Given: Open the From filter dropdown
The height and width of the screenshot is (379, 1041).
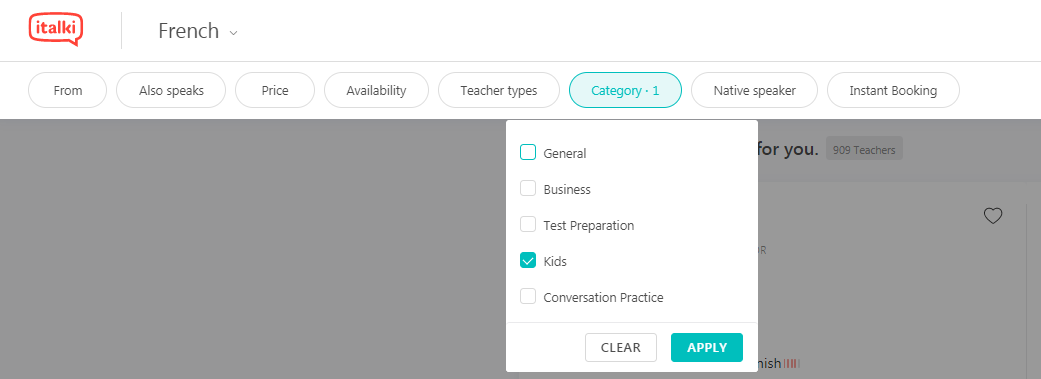Looking at the screenshot, I should [x=68, y=90].
